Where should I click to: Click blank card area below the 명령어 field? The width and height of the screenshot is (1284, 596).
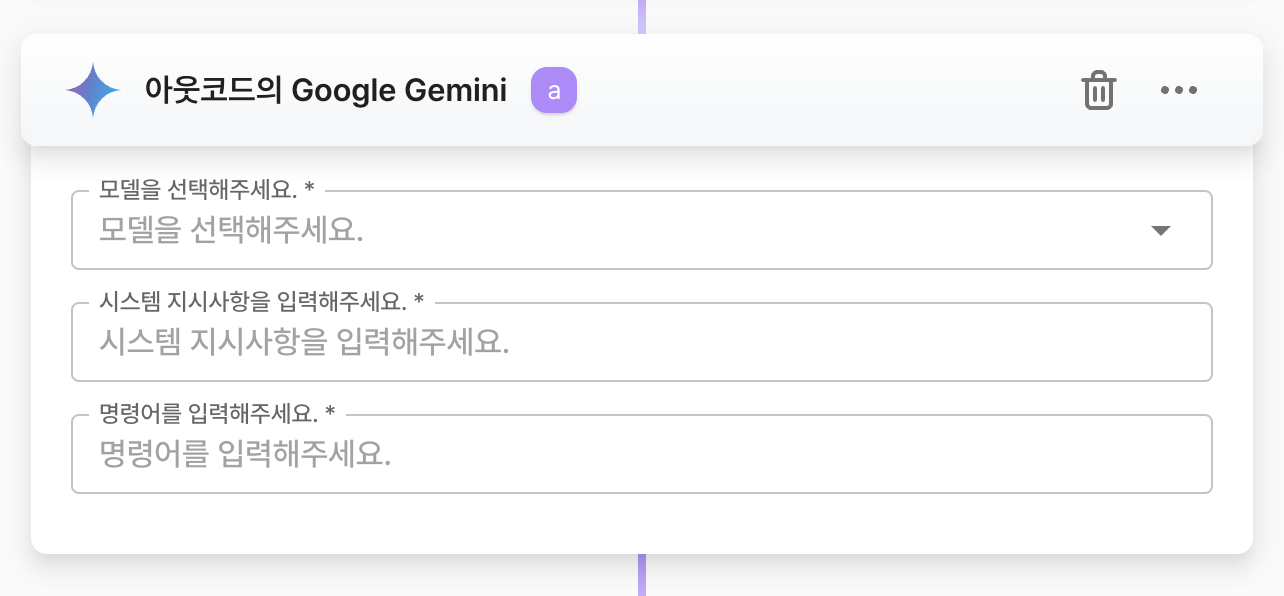point(640,523)
